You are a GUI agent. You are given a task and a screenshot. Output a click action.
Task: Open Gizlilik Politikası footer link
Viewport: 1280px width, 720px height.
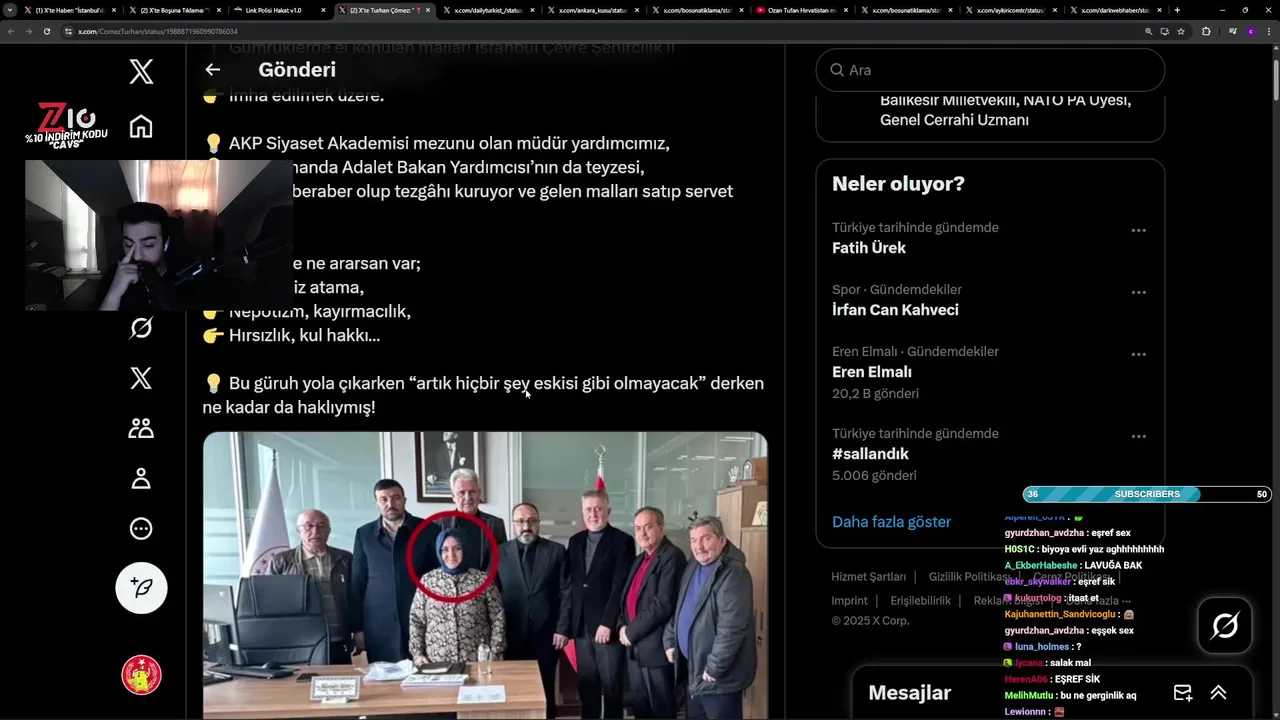(969, 577)
